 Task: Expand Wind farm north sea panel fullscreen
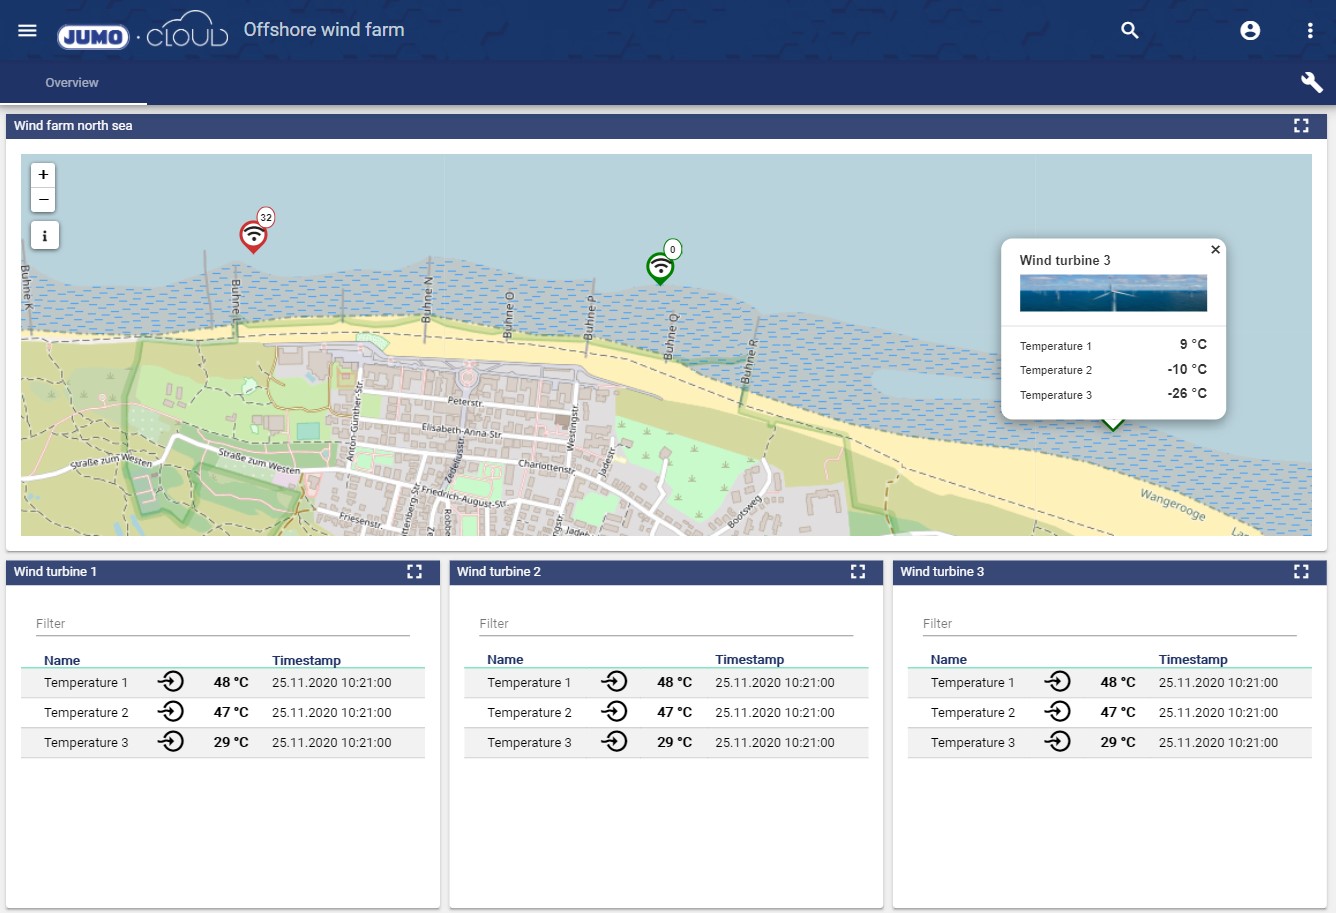click(1301, 125)
